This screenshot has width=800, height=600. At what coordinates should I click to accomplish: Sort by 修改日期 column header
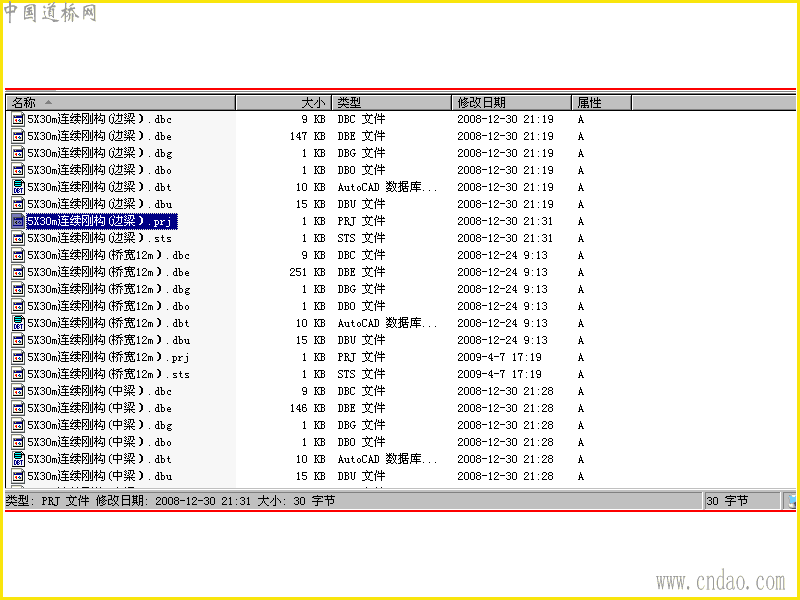tap(511, 103)
